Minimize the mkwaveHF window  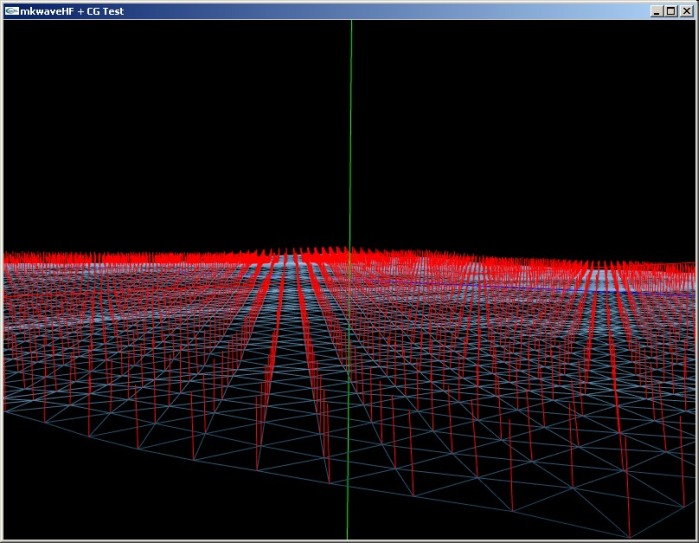(656, 10)
